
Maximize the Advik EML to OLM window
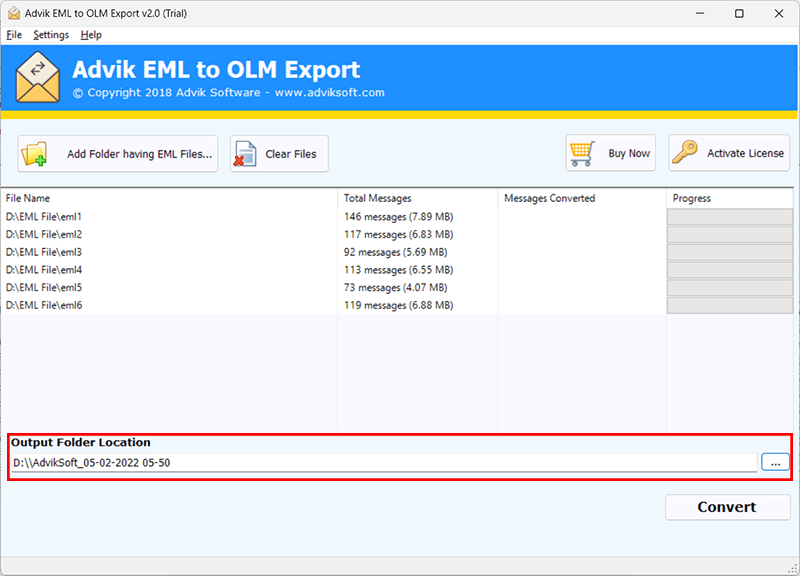tap(739, 13)
